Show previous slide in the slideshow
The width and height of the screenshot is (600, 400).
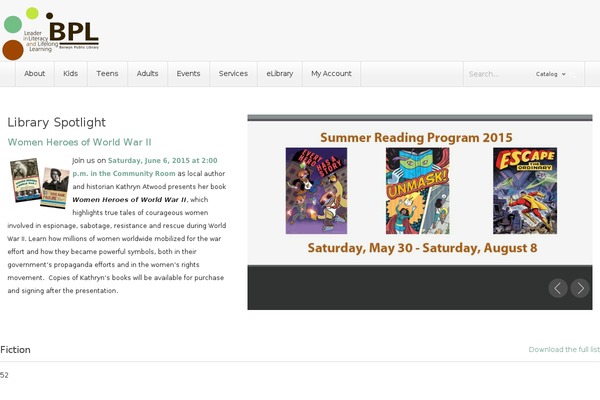558,288
